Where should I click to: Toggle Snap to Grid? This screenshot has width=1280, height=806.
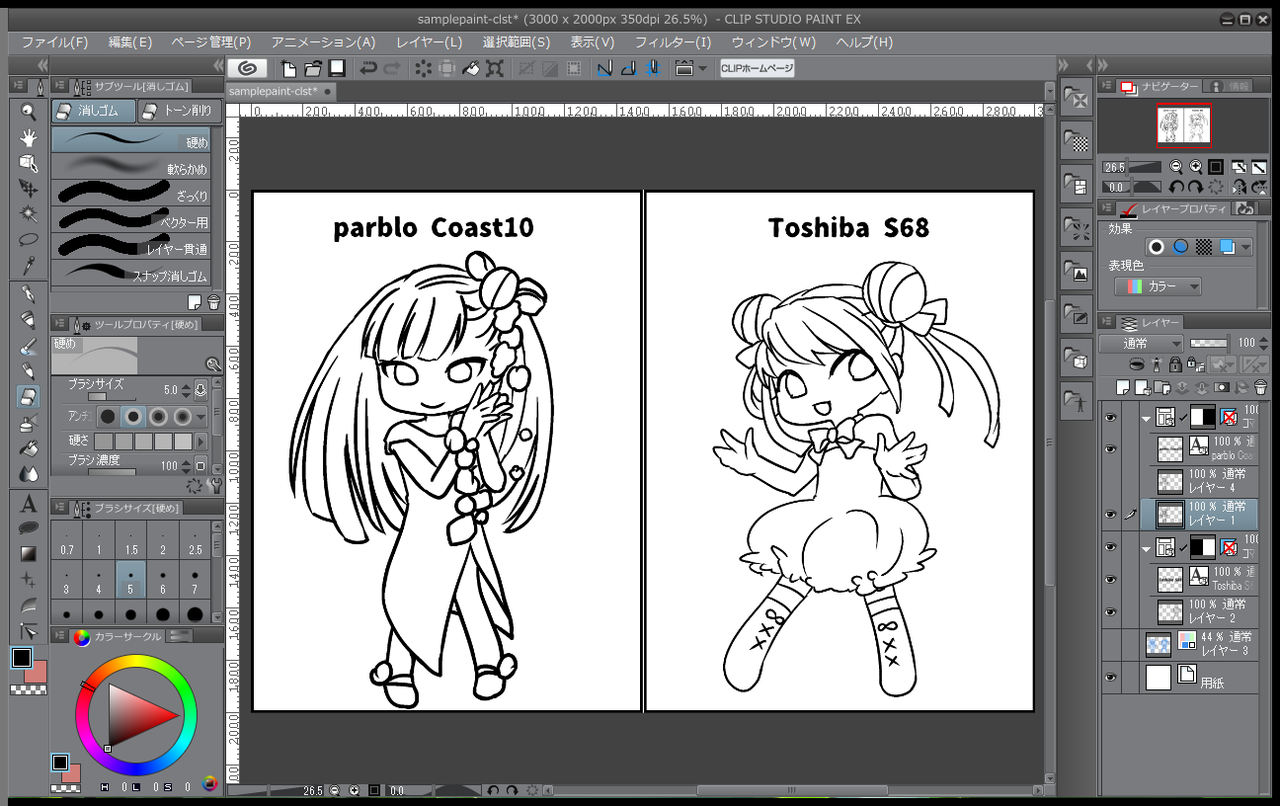(x=653, y=68)
